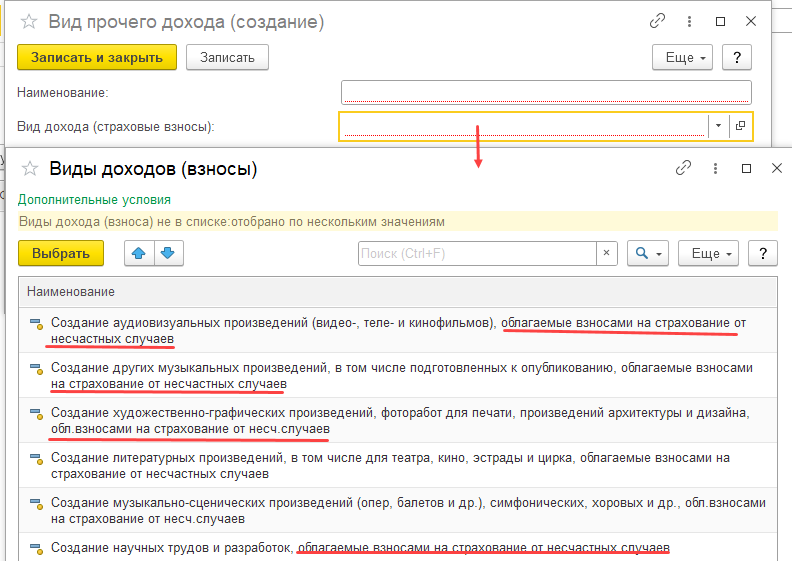Select row 'Создание художественно-графических произведений'
The height and width of the screenshot is (561, 792).
[x=398, y=420]
